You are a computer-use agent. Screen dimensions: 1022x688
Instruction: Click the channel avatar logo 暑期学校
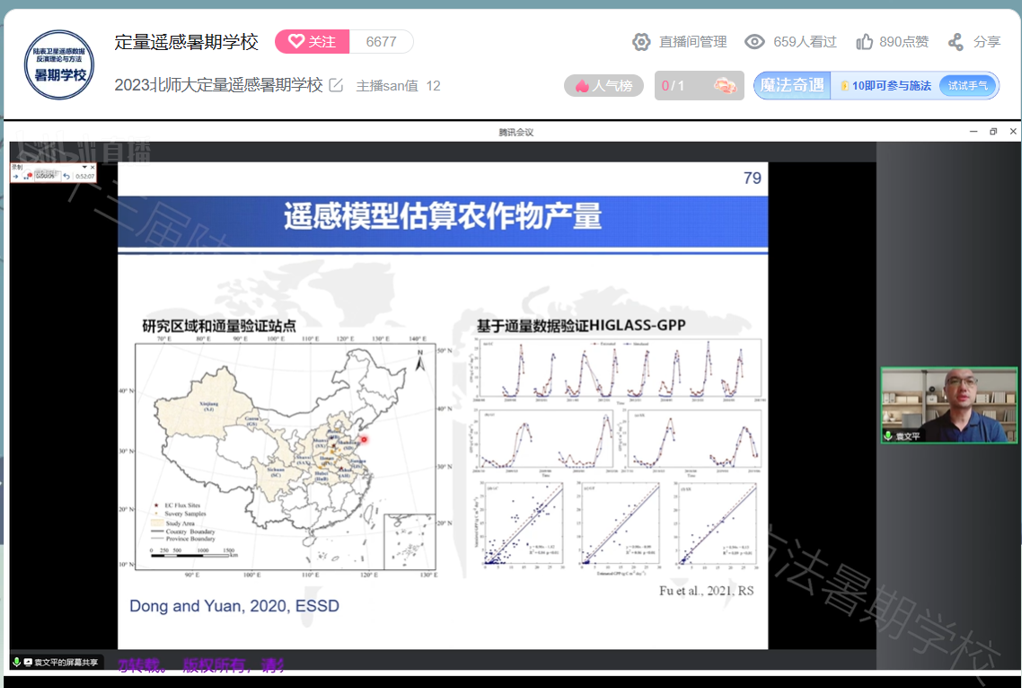(x=59, y=65)
